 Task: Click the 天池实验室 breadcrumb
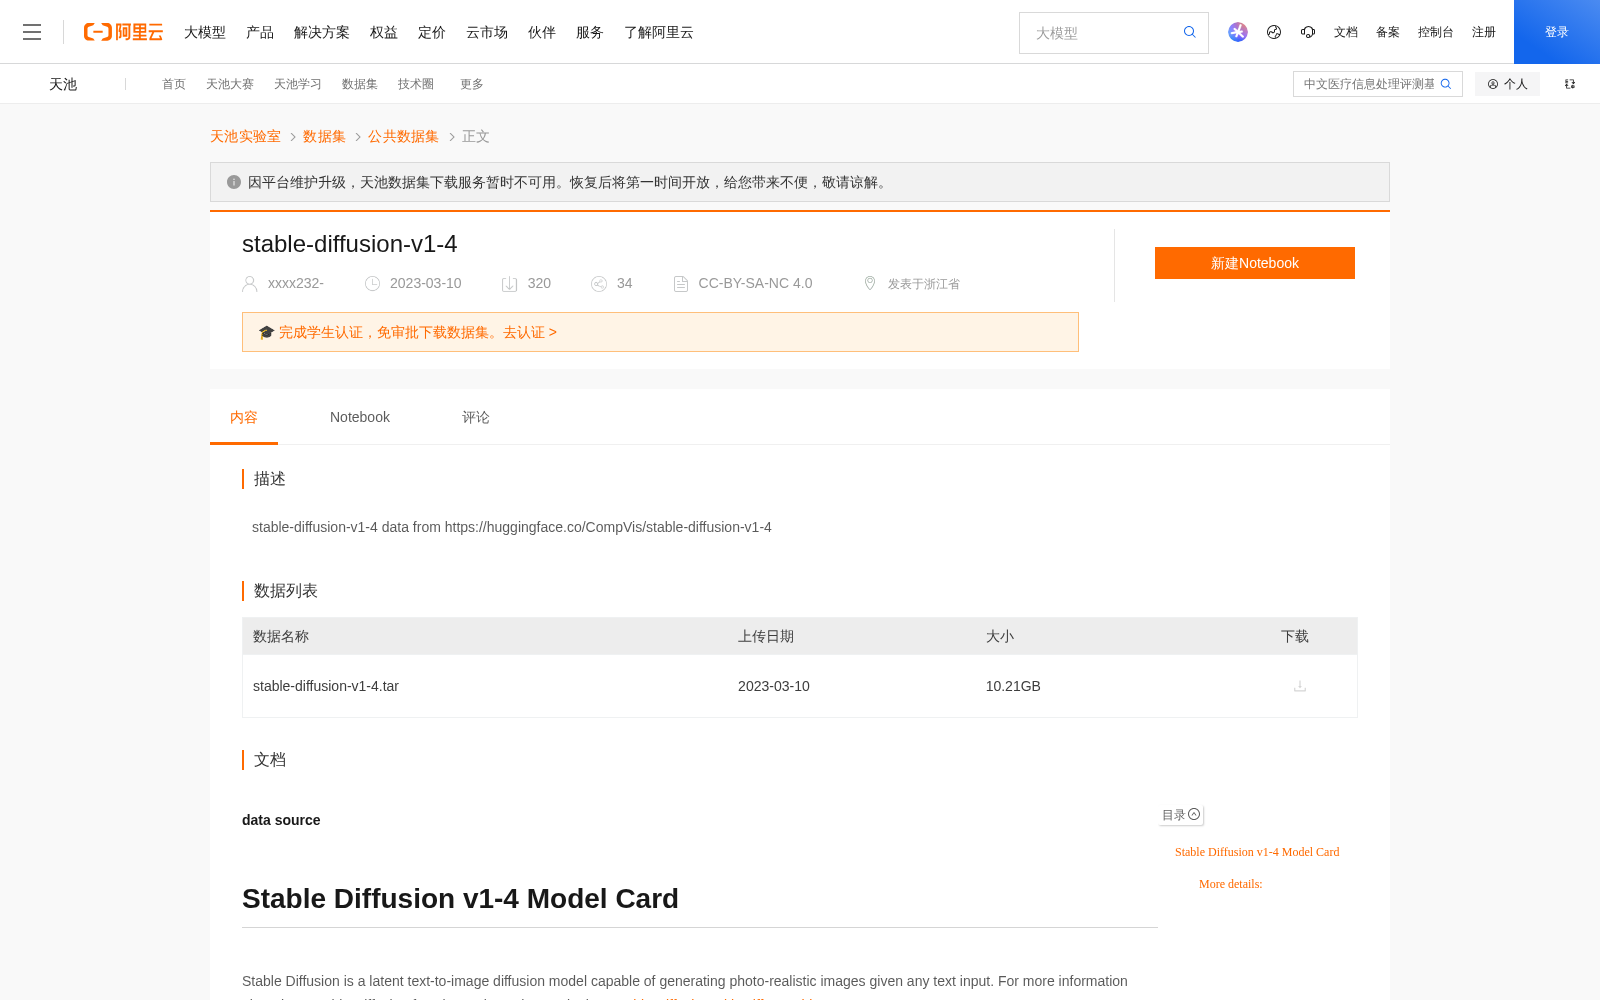pos(245,136)
